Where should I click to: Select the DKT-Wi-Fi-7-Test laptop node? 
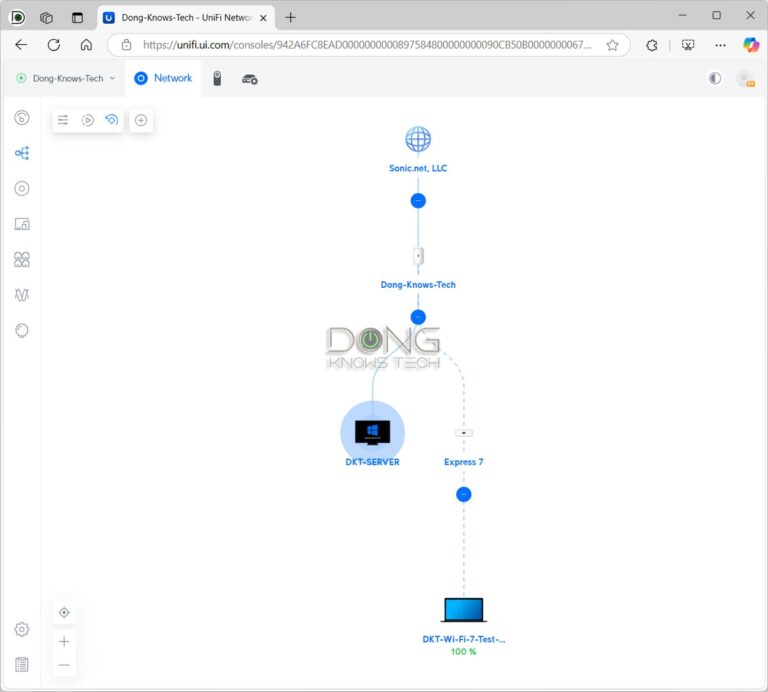pos(463,610)
